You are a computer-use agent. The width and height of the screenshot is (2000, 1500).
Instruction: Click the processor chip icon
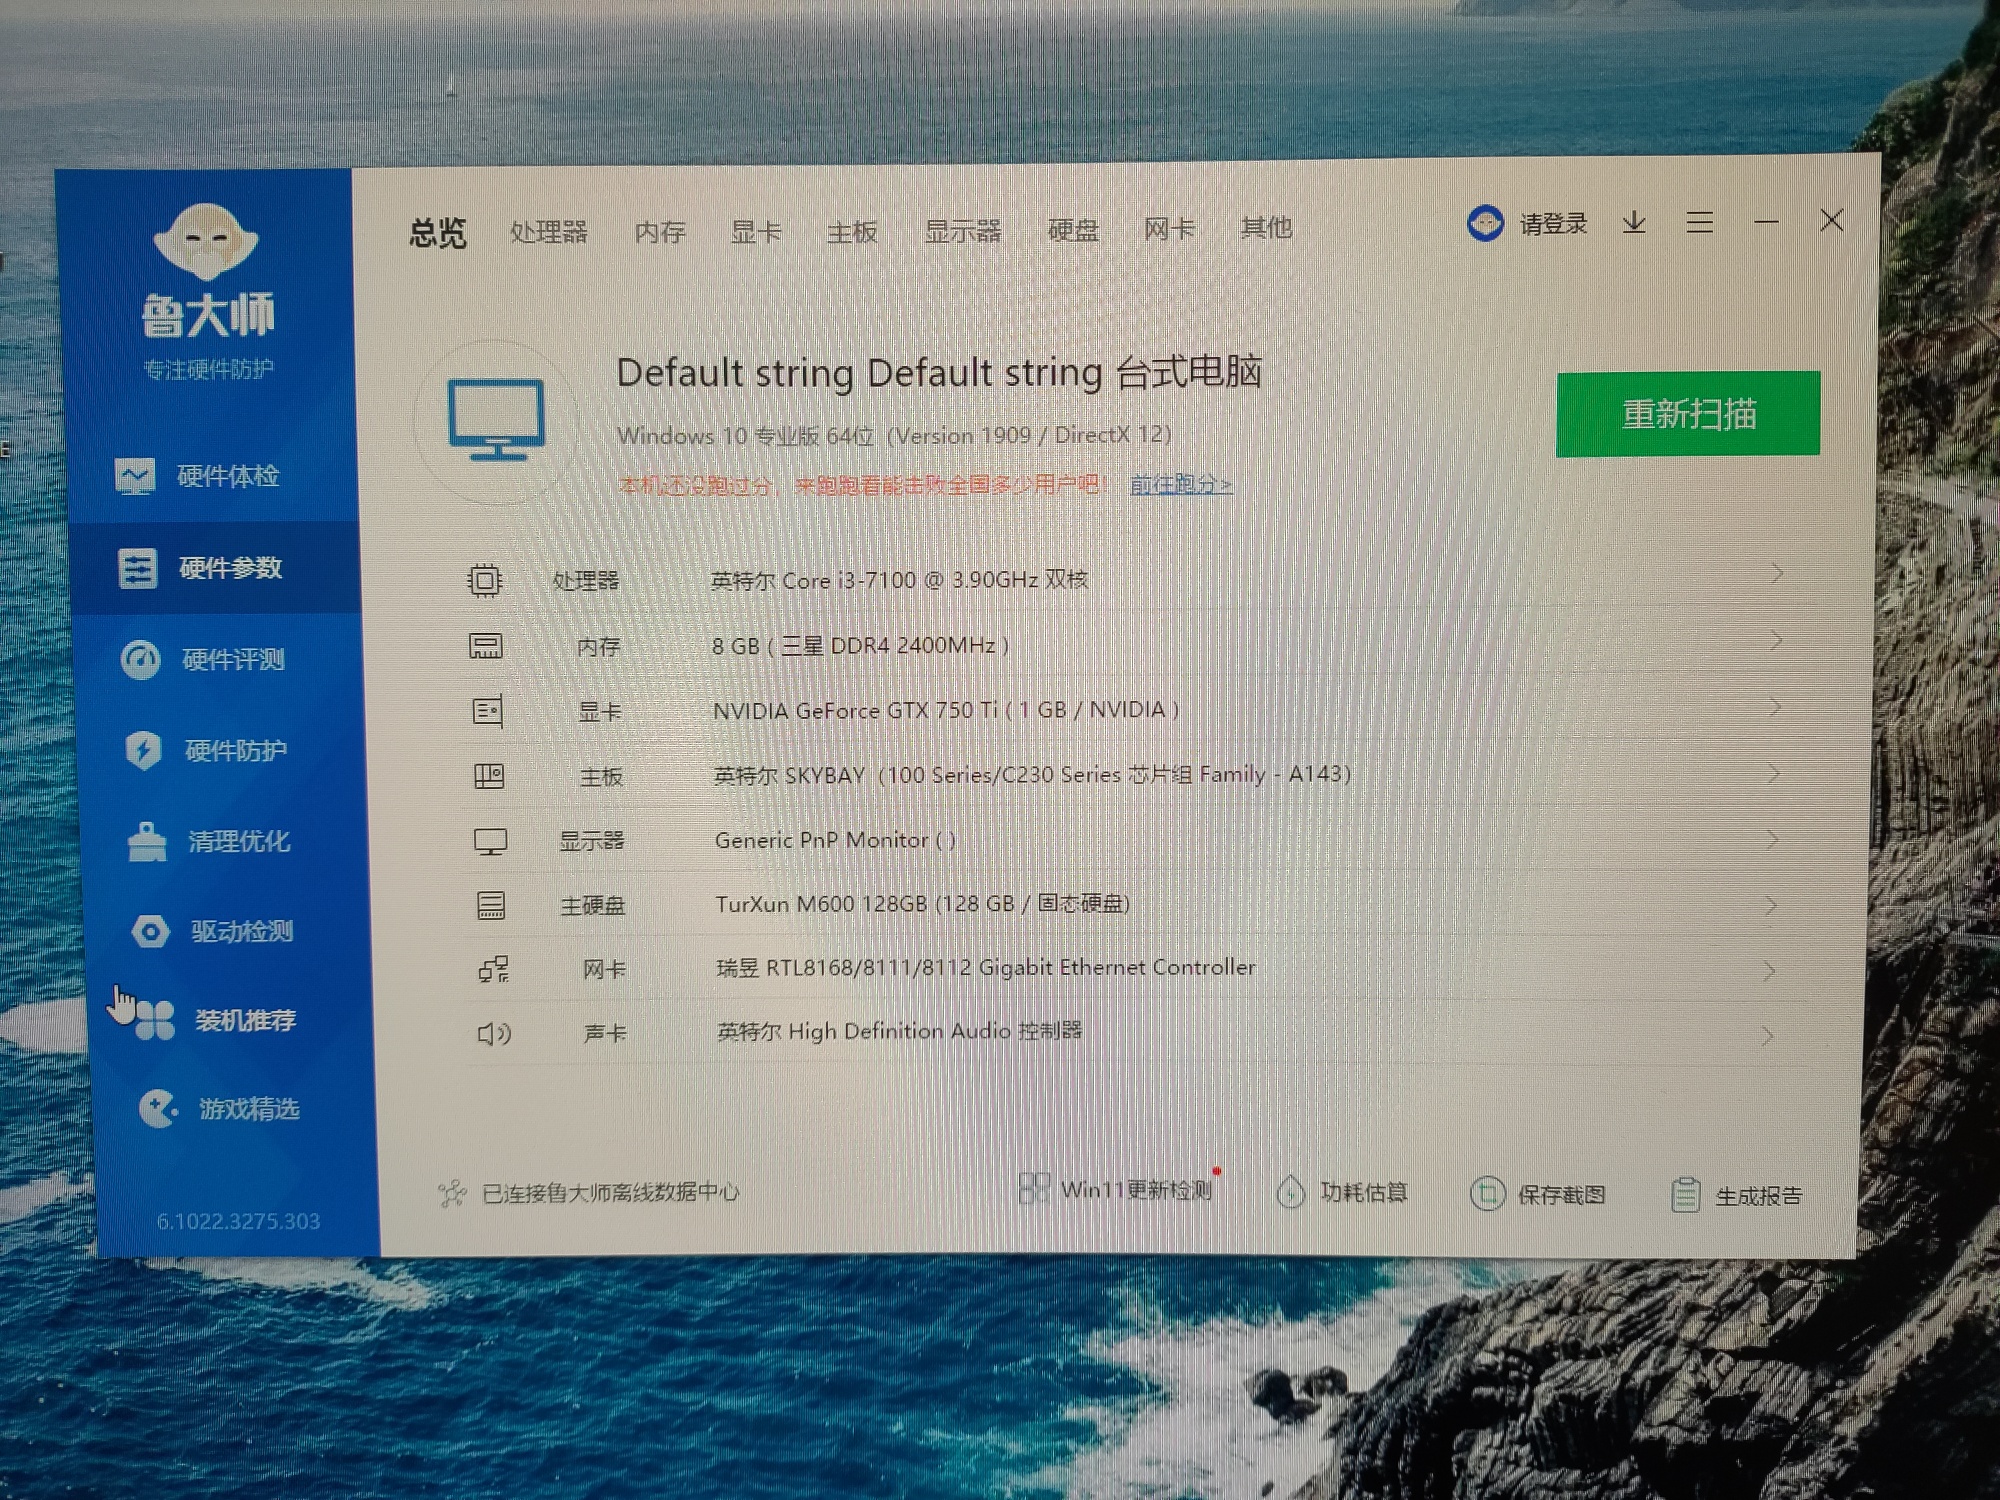[484, 580]
